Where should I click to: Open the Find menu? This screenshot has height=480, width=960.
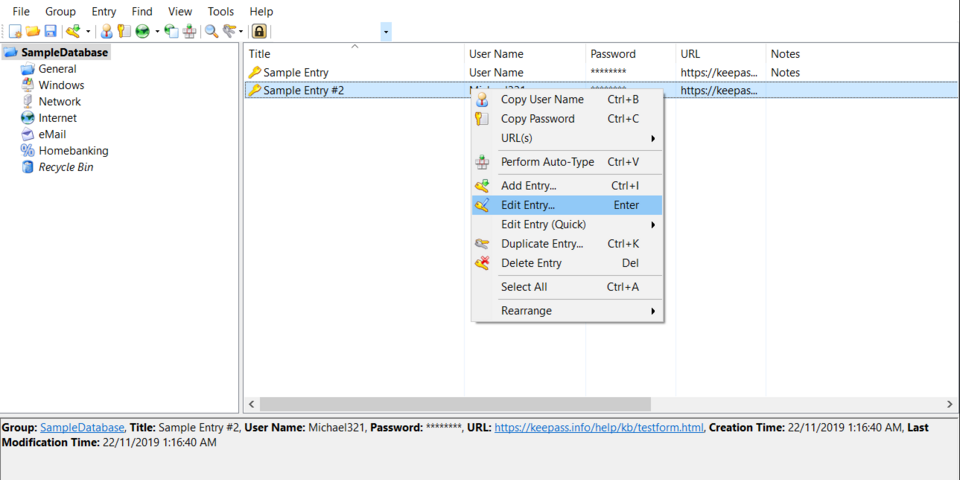pyautogui.click(x=142, y=12)
